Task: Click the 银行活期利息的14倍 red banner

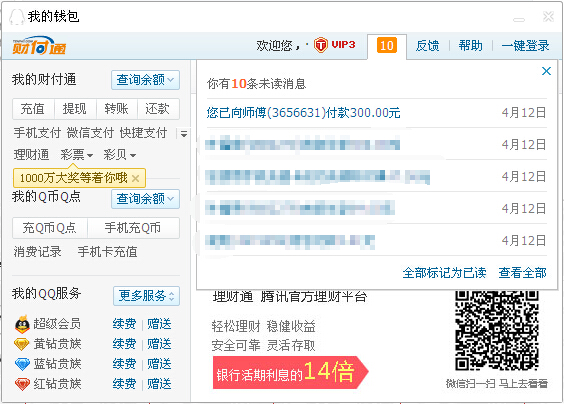Action: click(291, 372)
